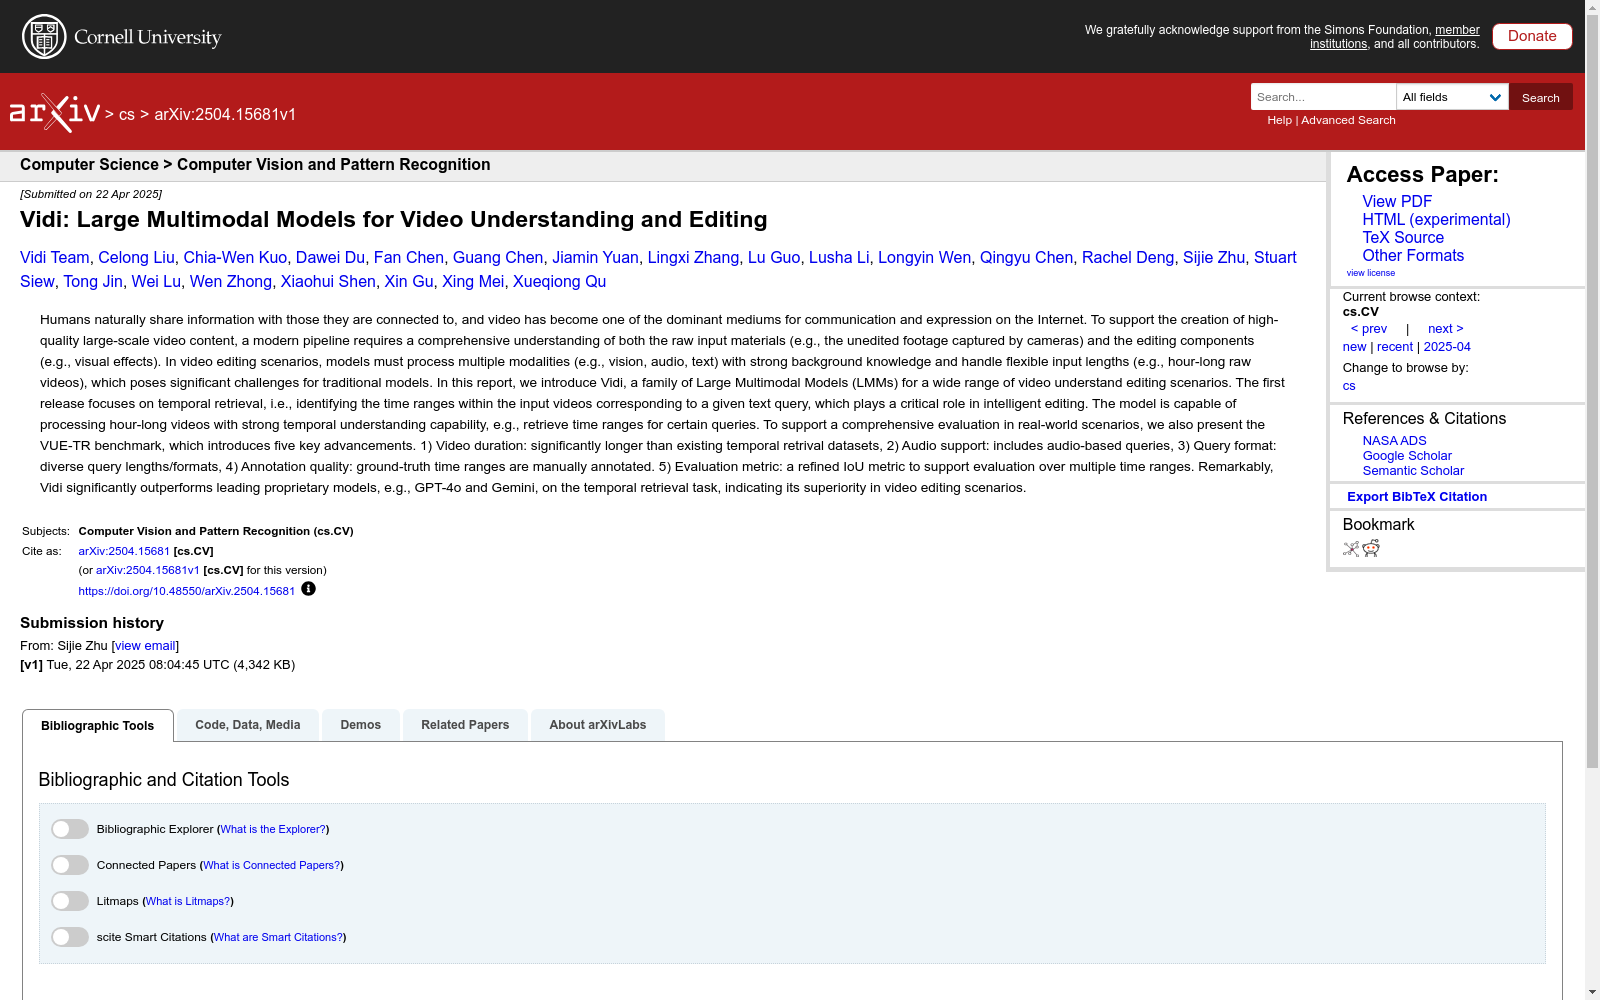Click the red Search button
1600x1000 pixels.
coord(1541,97)
